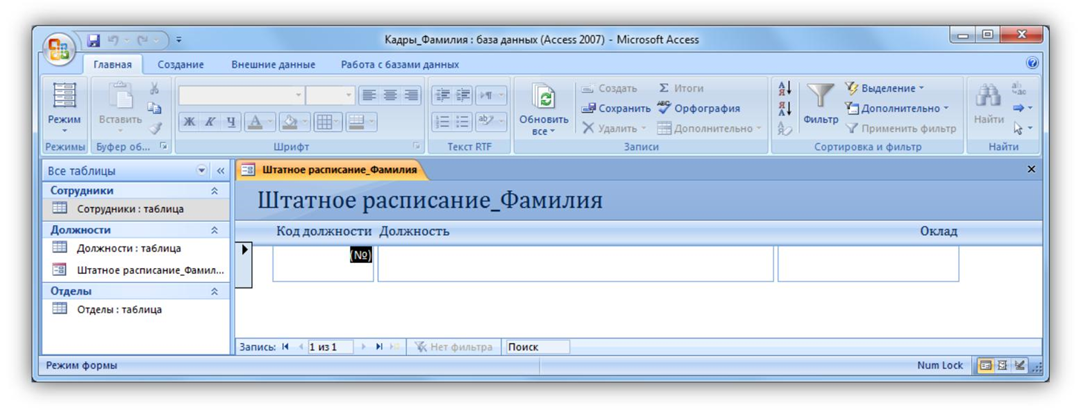Click the Обновить все refresh button
The height and width of the screenshot is (410, 1081).
[544, 108]
